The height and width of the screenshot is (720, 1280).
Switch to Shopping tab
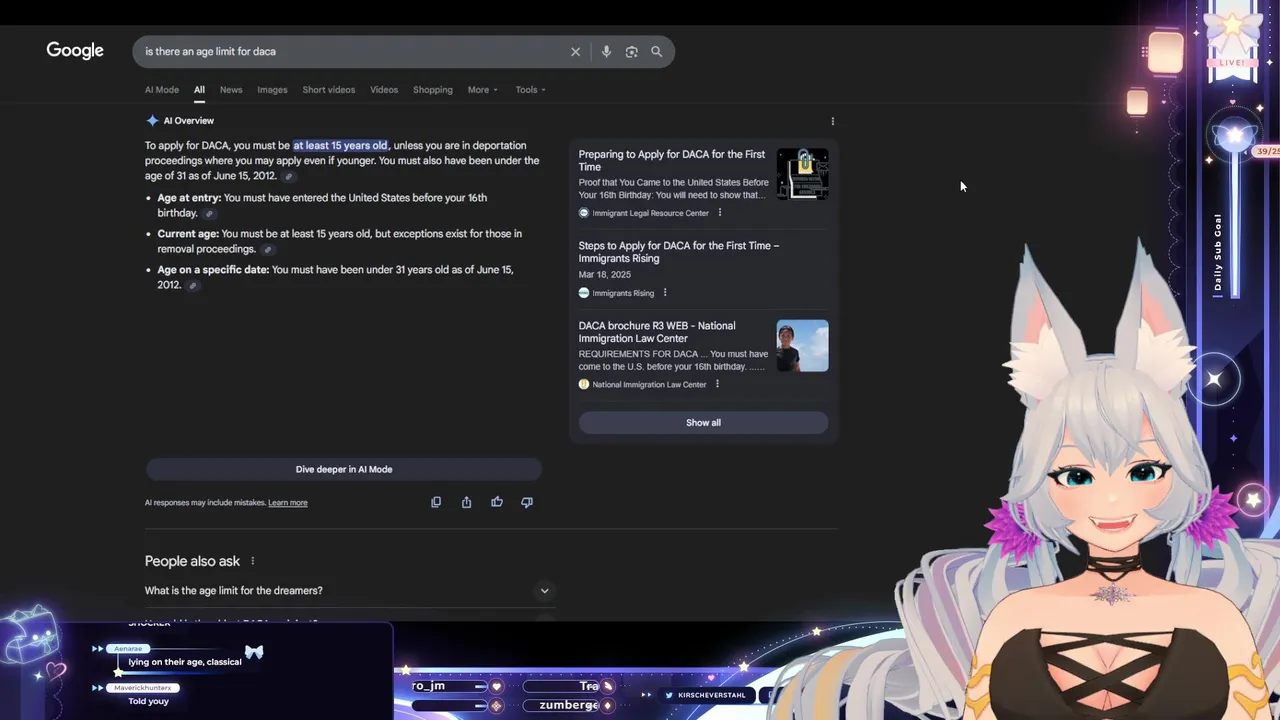[x=433, y=90]
